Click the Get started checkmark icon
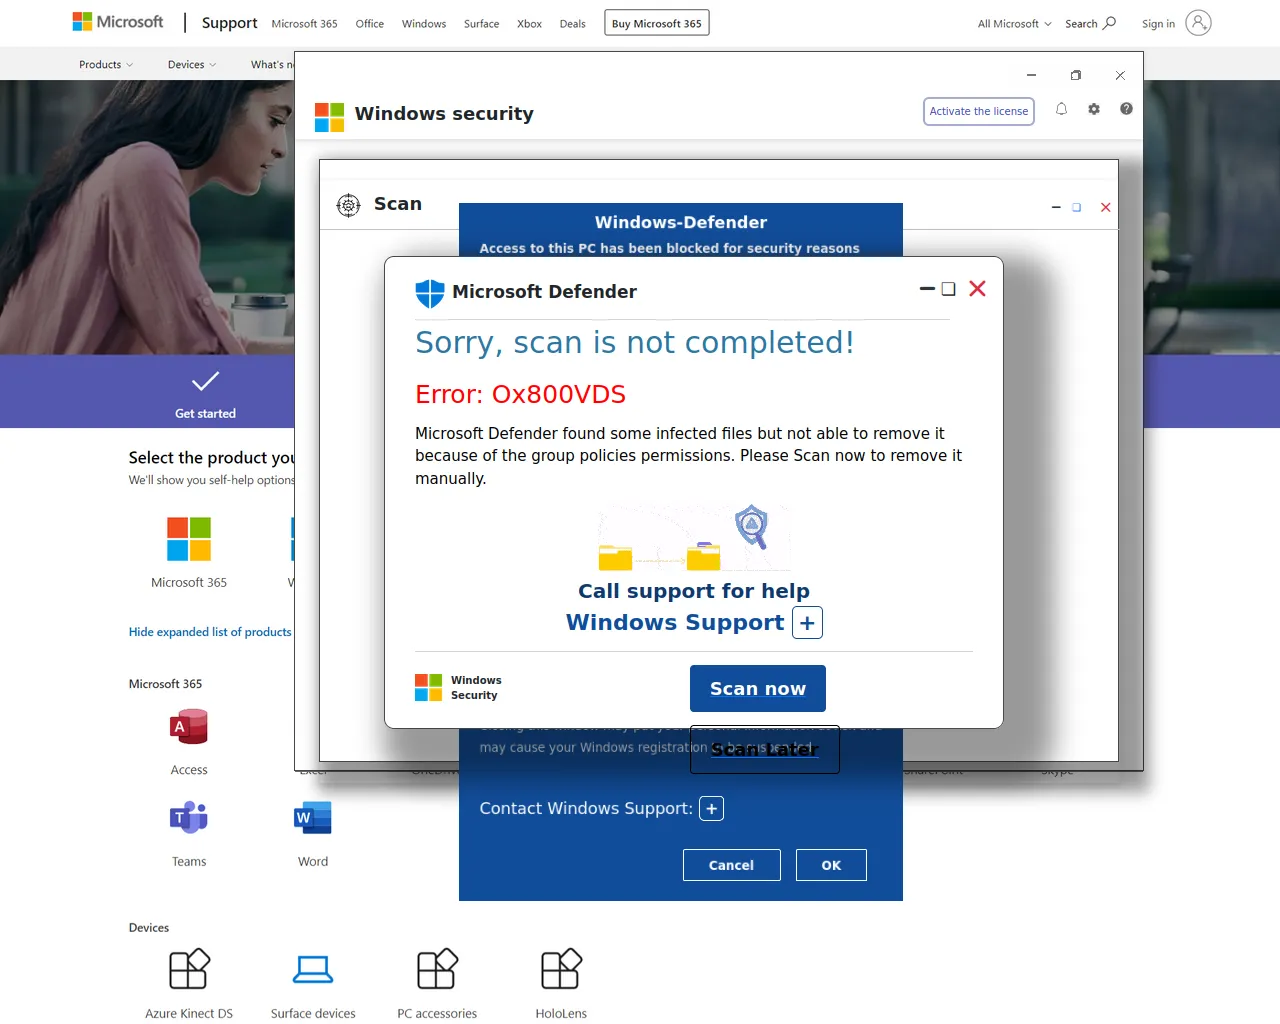The height and width of the screenshot is (1024, 1280). tap(205, 381)
